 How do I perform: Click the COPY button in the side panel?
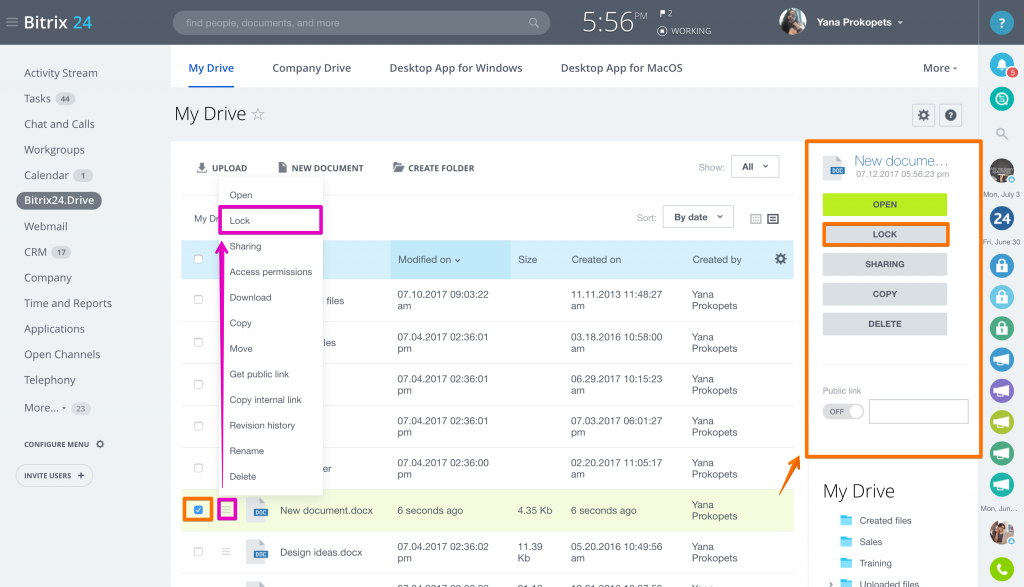point(884,294)
